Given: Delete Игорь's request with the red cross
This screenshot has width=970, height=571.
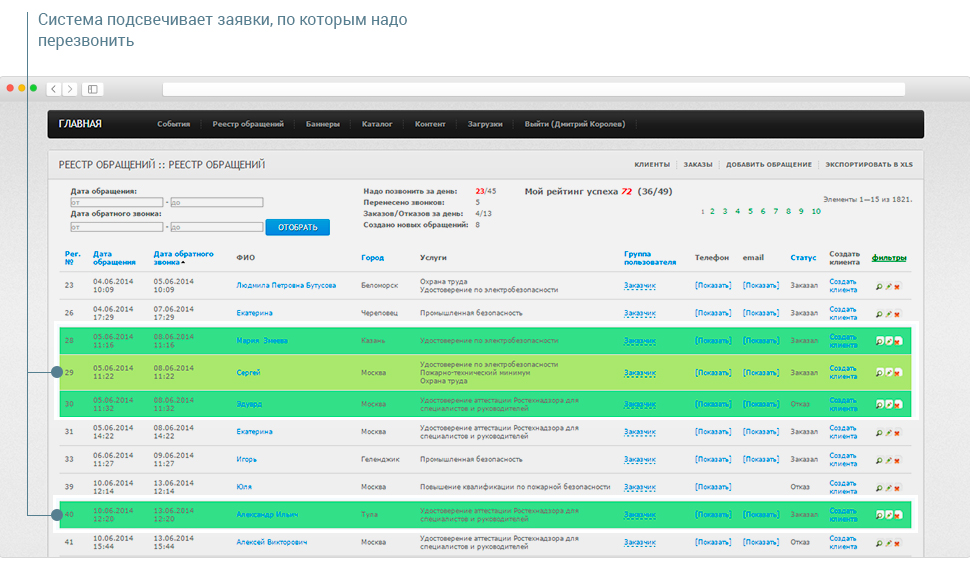Looking at the screenshot, I should coord(897,460).
